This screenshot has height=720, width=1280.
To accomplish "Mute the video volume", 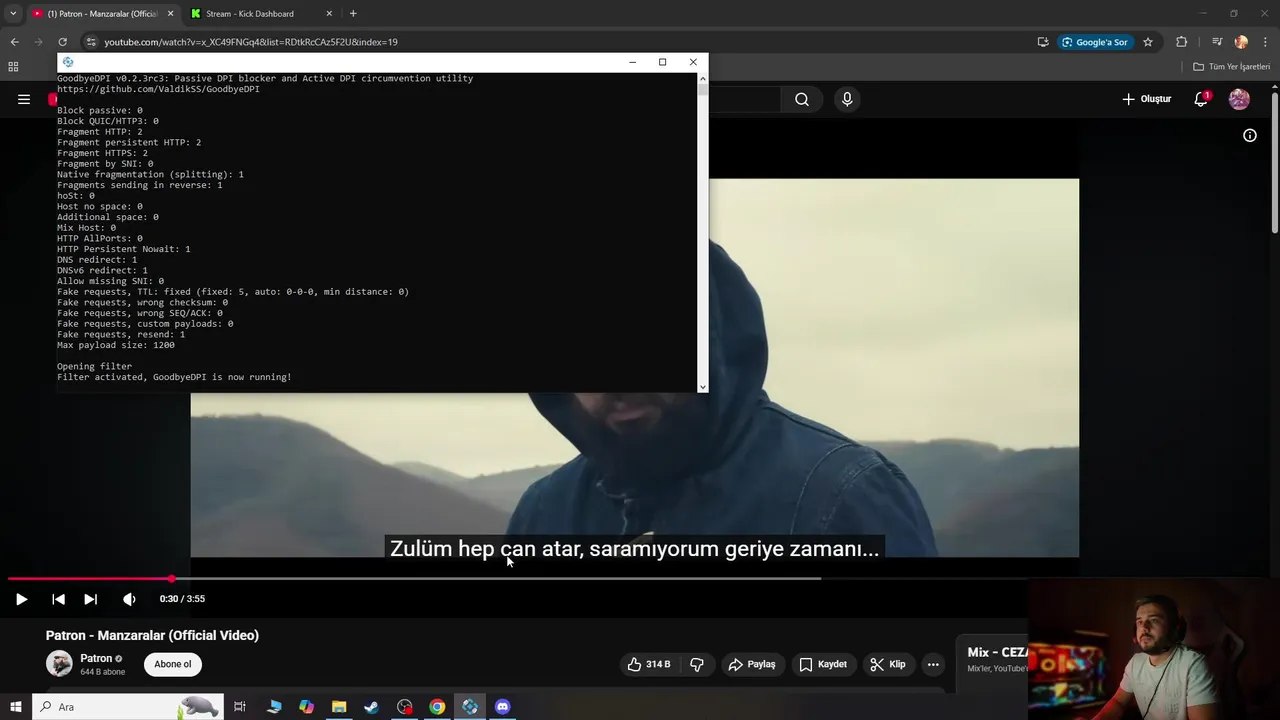I will (x=129, y=599).
